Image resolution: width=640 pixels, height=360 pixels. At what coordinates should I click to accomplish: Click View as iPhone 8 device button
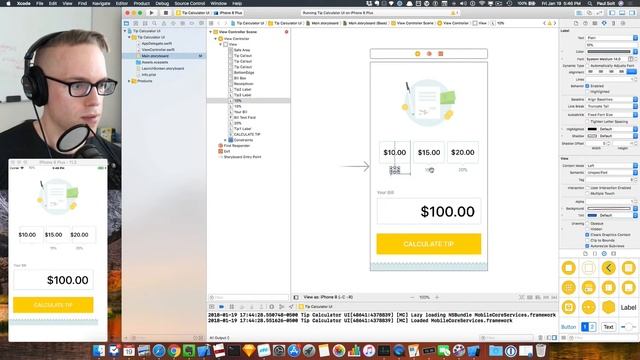329,297
